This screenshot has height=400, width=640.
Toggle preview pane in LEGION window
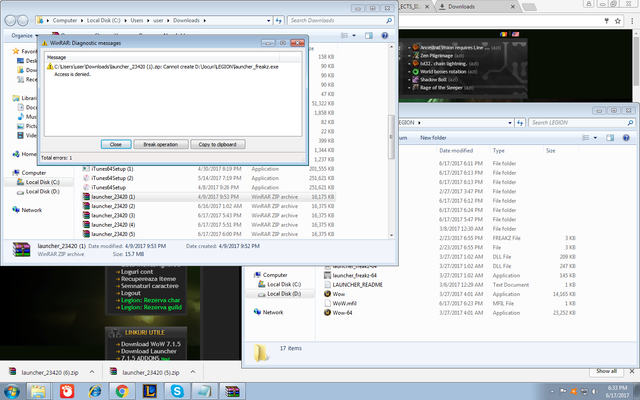tap(610, 138)
